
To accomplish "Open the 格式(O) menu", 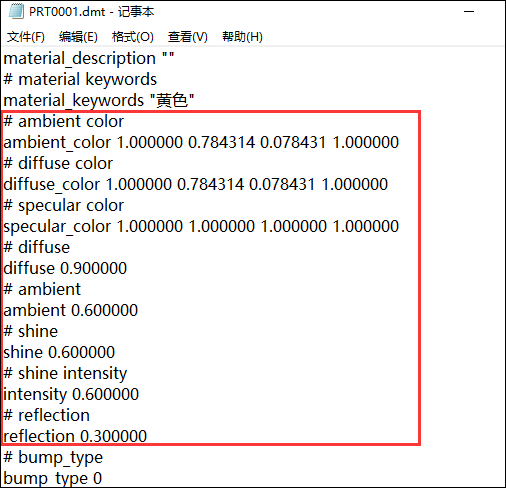I will tap(133, 37).
